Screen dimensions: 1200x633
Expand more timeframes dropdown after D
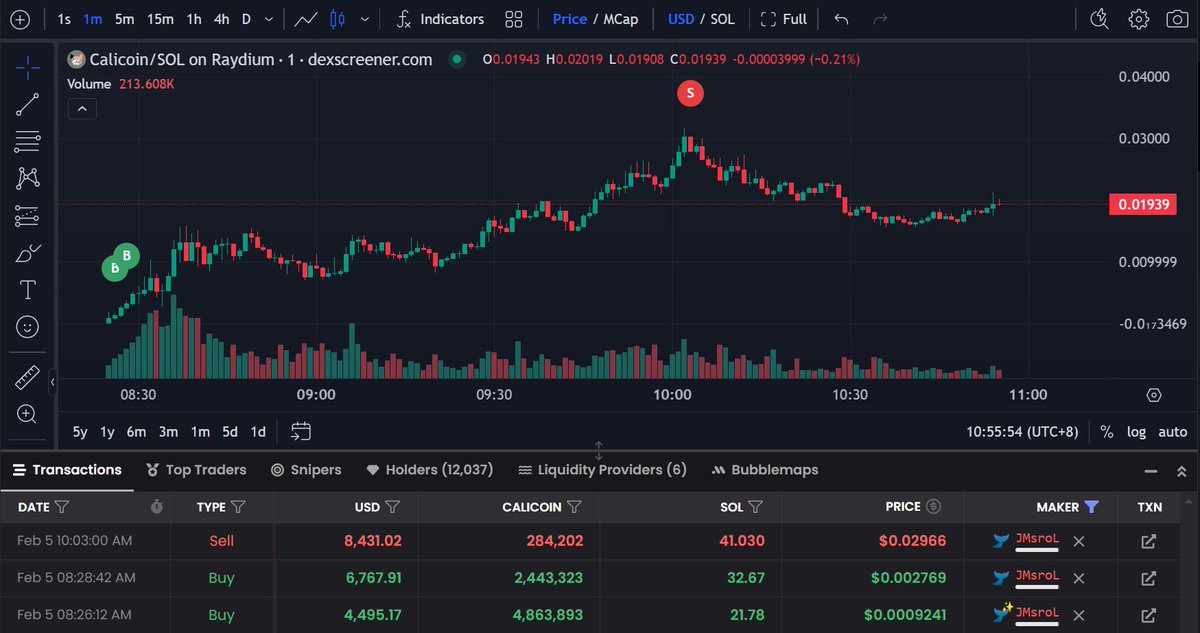coord(269,19)
